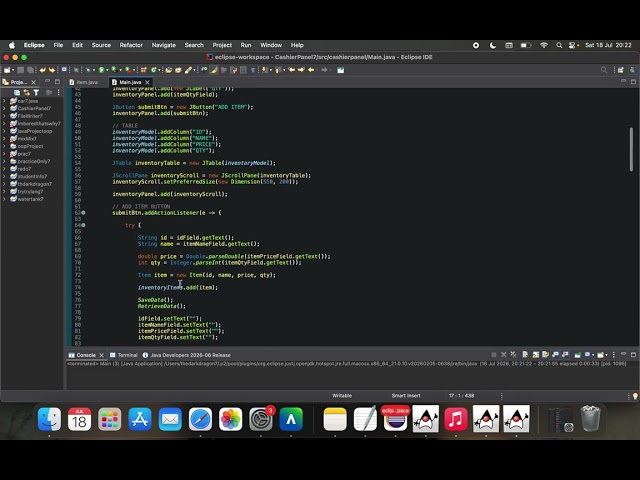Open Spotlight search in the macOS menu bar

[x=559, y=45]
